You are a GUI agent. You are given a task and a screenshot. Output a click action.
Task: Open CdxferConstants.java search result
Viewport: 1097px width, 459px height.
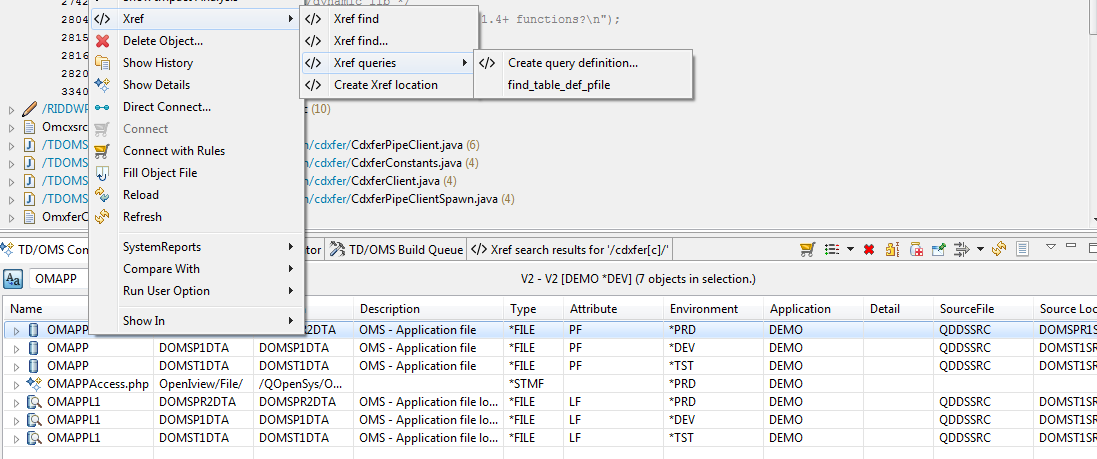pyautogui.click(x=407, y=163)
